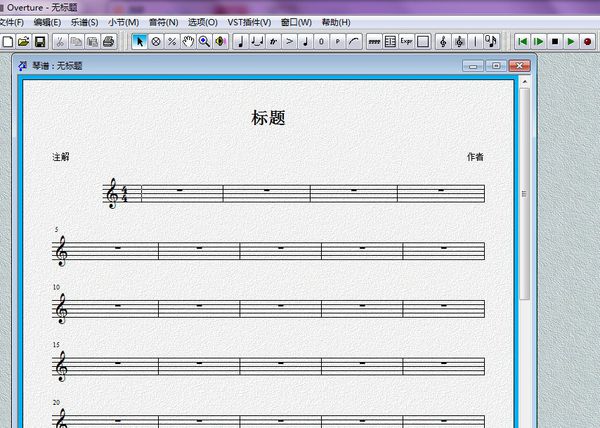Save the score with floppy disk icon
The height and width of the screenshot is (428, 600).
point(40,41)
